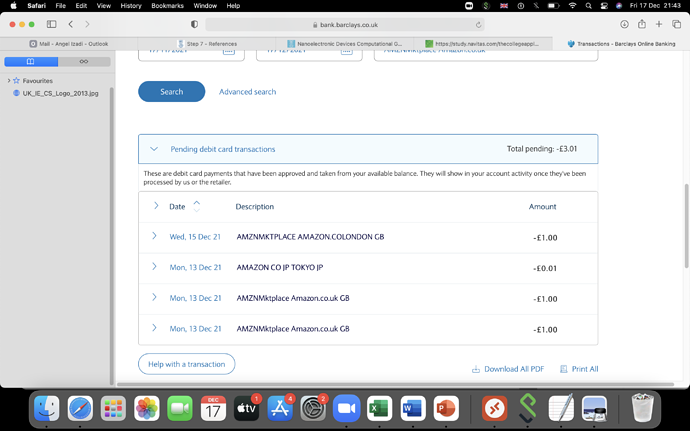
Task: Expand the Wed 15 Dec AMZNMKTPLACE transaction
Action: coord(154,237)
